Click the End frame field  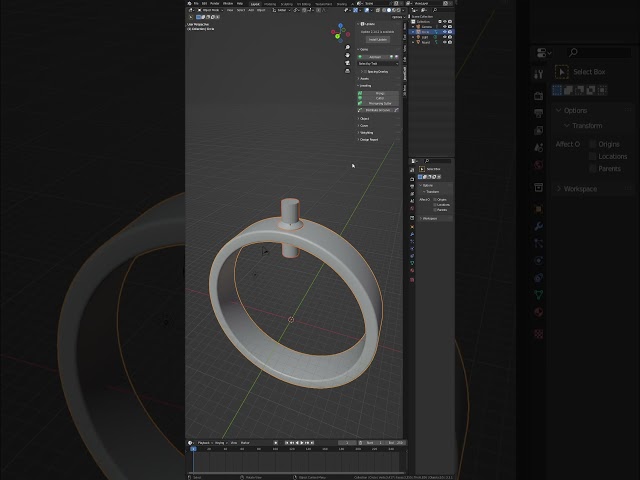[395, 443]
